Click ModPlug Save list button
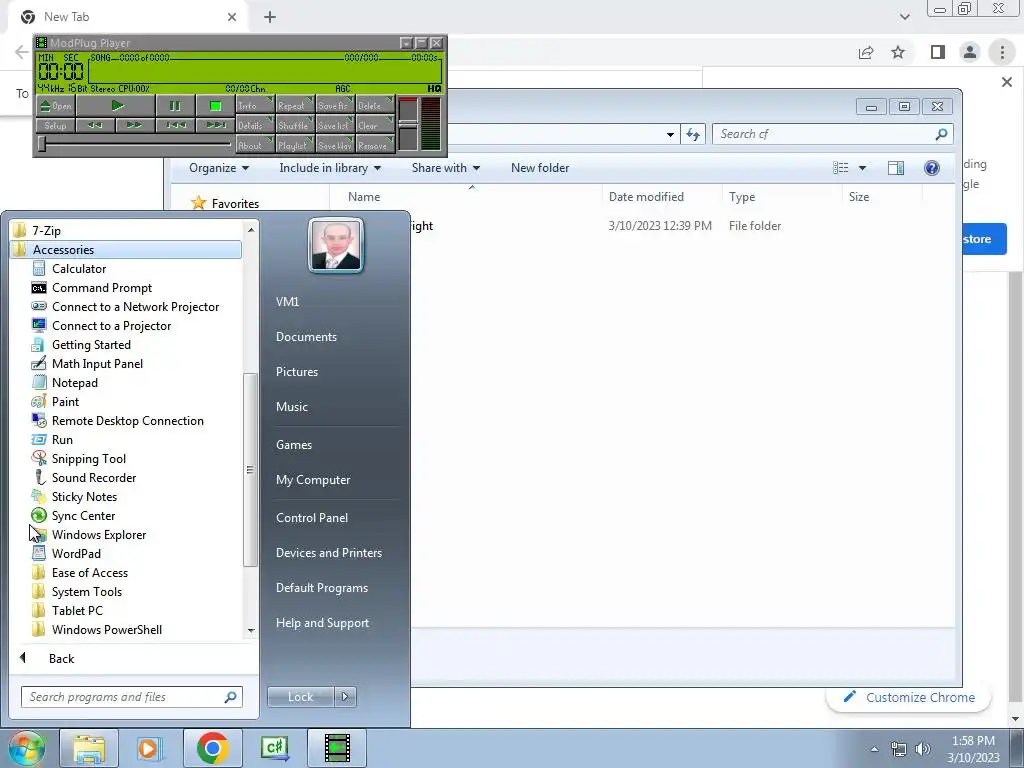The width and height of the screenshot is (1024, 768). (x=335, y=125)
